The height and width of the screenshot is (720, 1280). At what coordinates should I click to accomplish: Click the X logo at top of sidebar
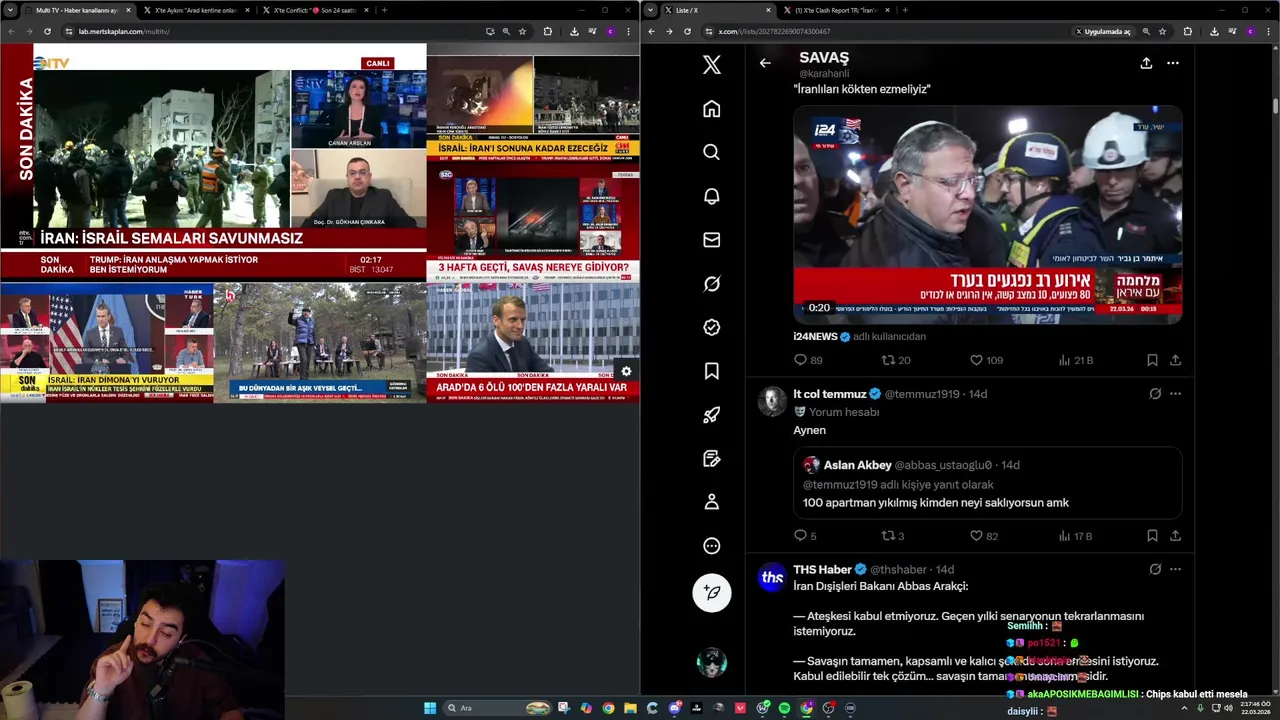[x=711, y=65]
